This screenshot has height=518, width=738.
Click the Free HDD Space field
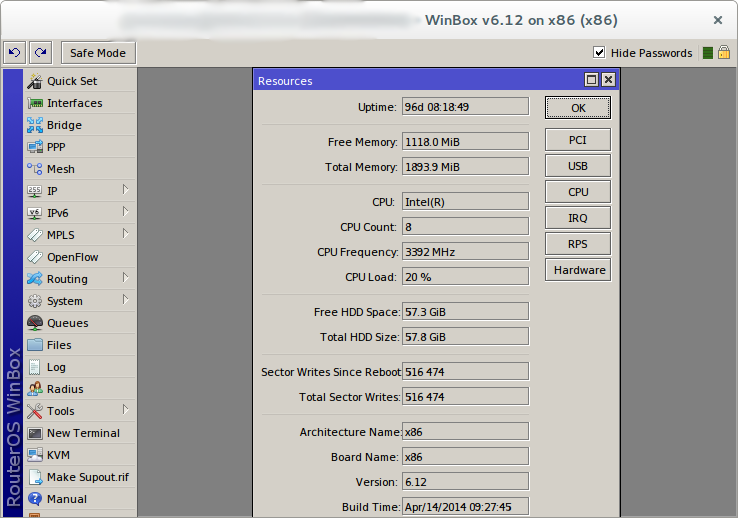point(465,311)
